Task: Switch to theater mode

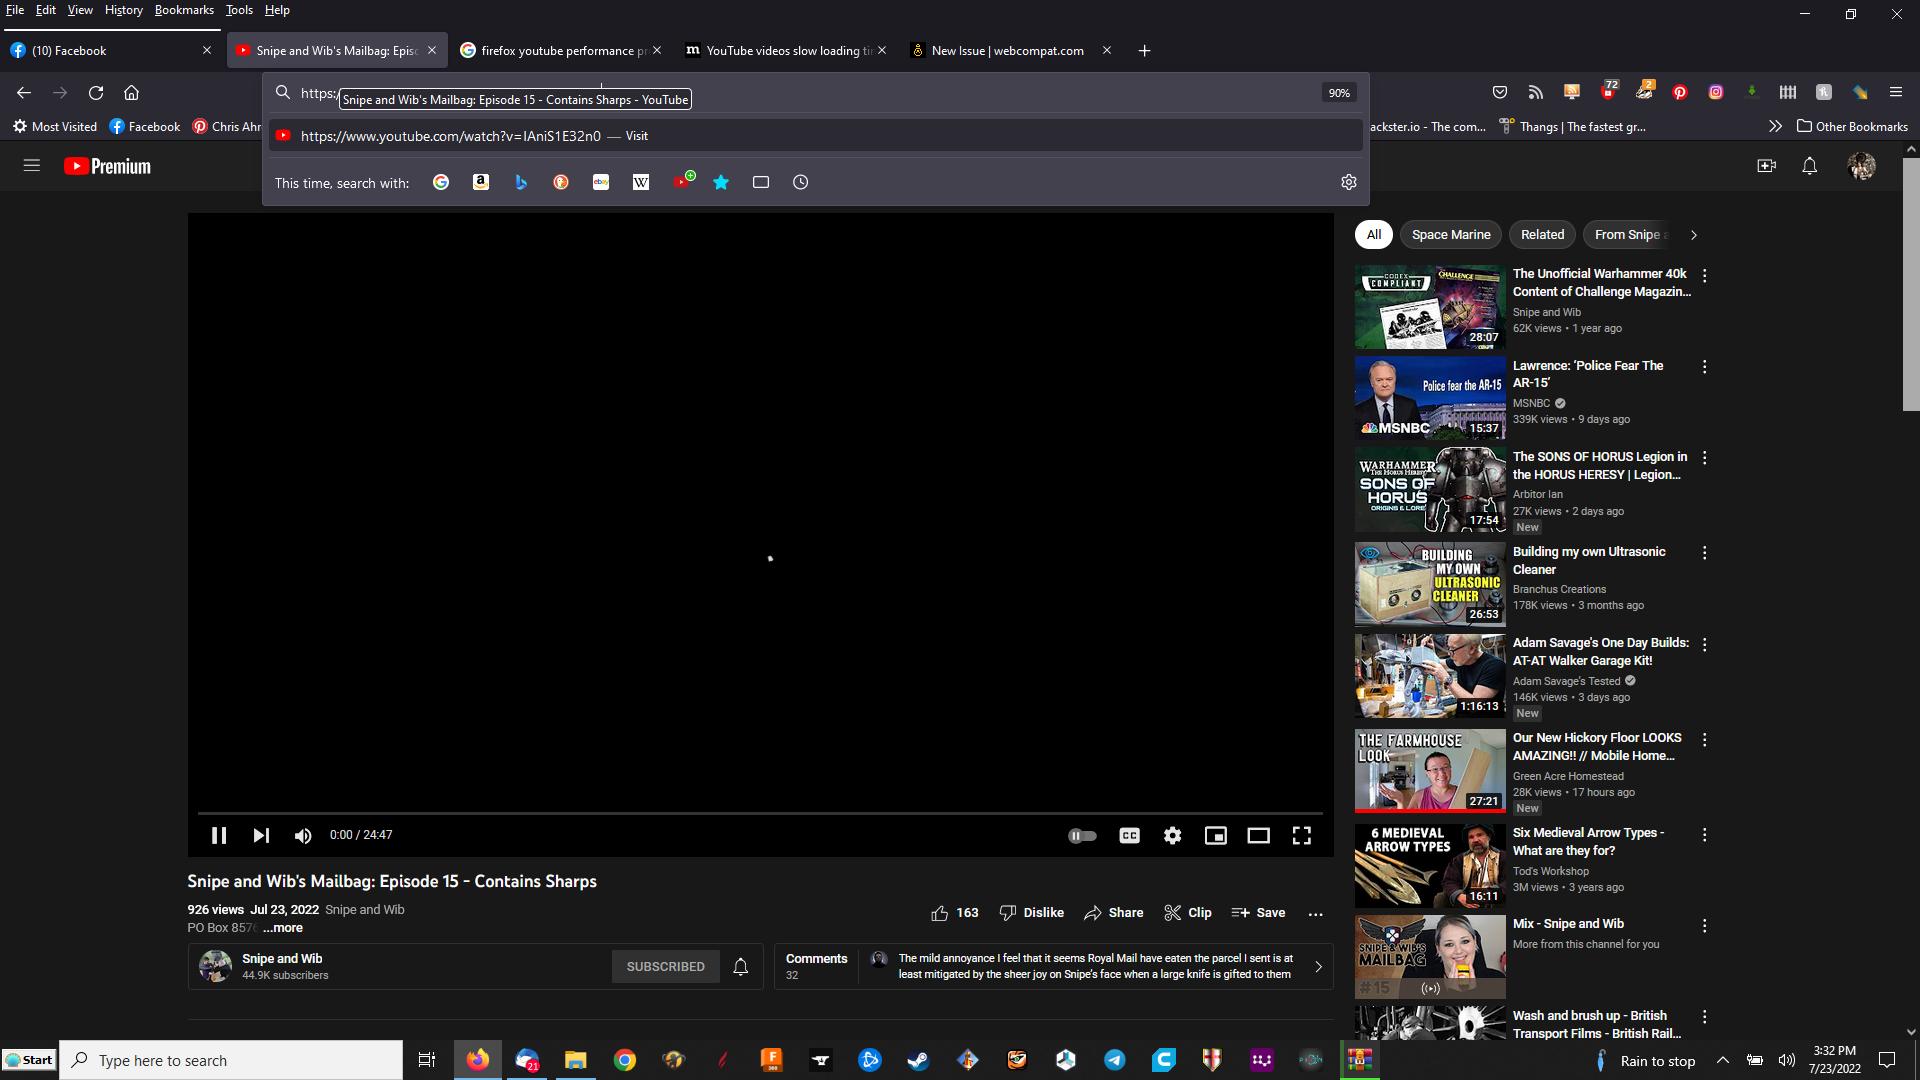Action: (1258, 835)
